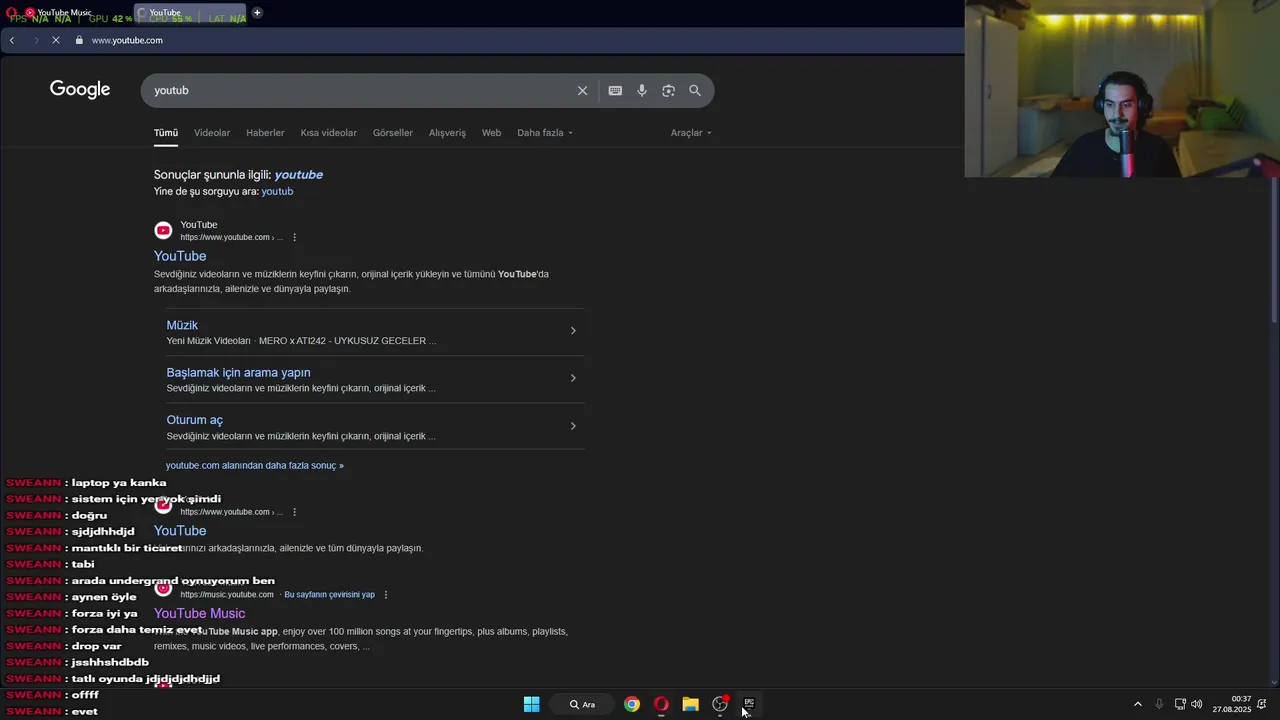Screen dimensions: 1280x720
Task: Switch to Opera on the taskbar
Action: click(x=661, y=704)
